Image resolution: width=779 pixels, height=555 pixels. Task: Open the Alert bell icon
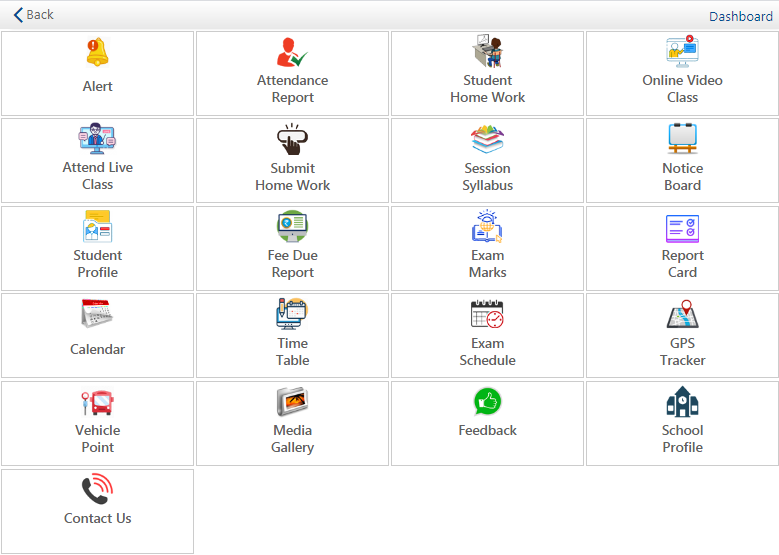[97, 52]
